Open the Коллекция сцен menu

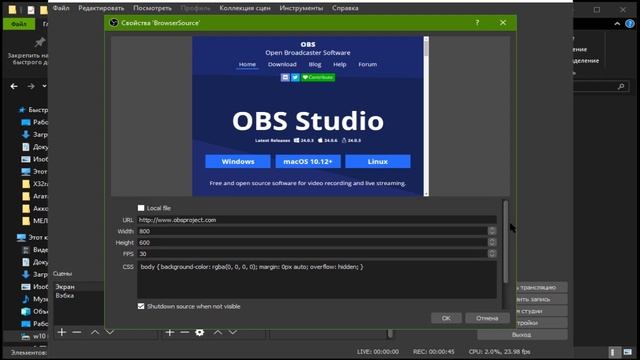(x=245, y=8)
